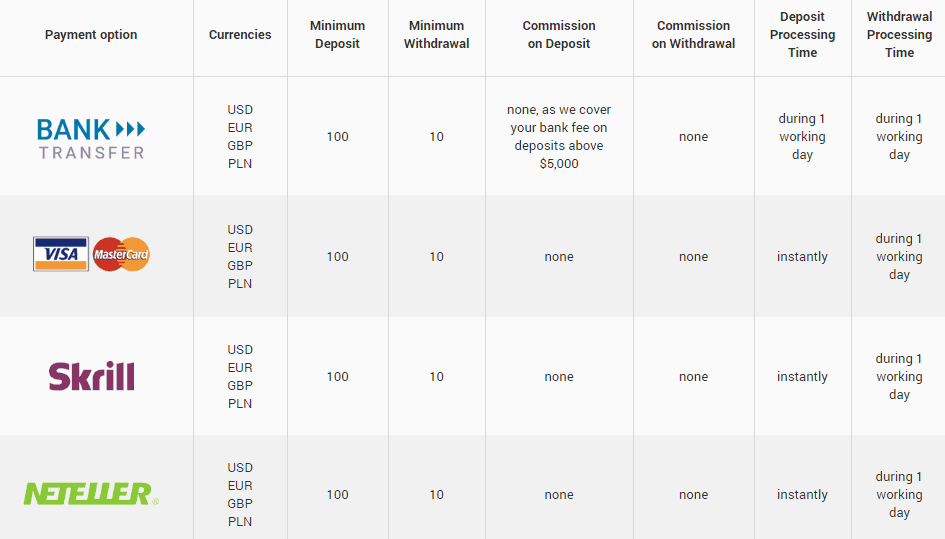Screen dimensions: 945x539
Task: Click the Visa row deposit processing time
Action: point(802,257)
